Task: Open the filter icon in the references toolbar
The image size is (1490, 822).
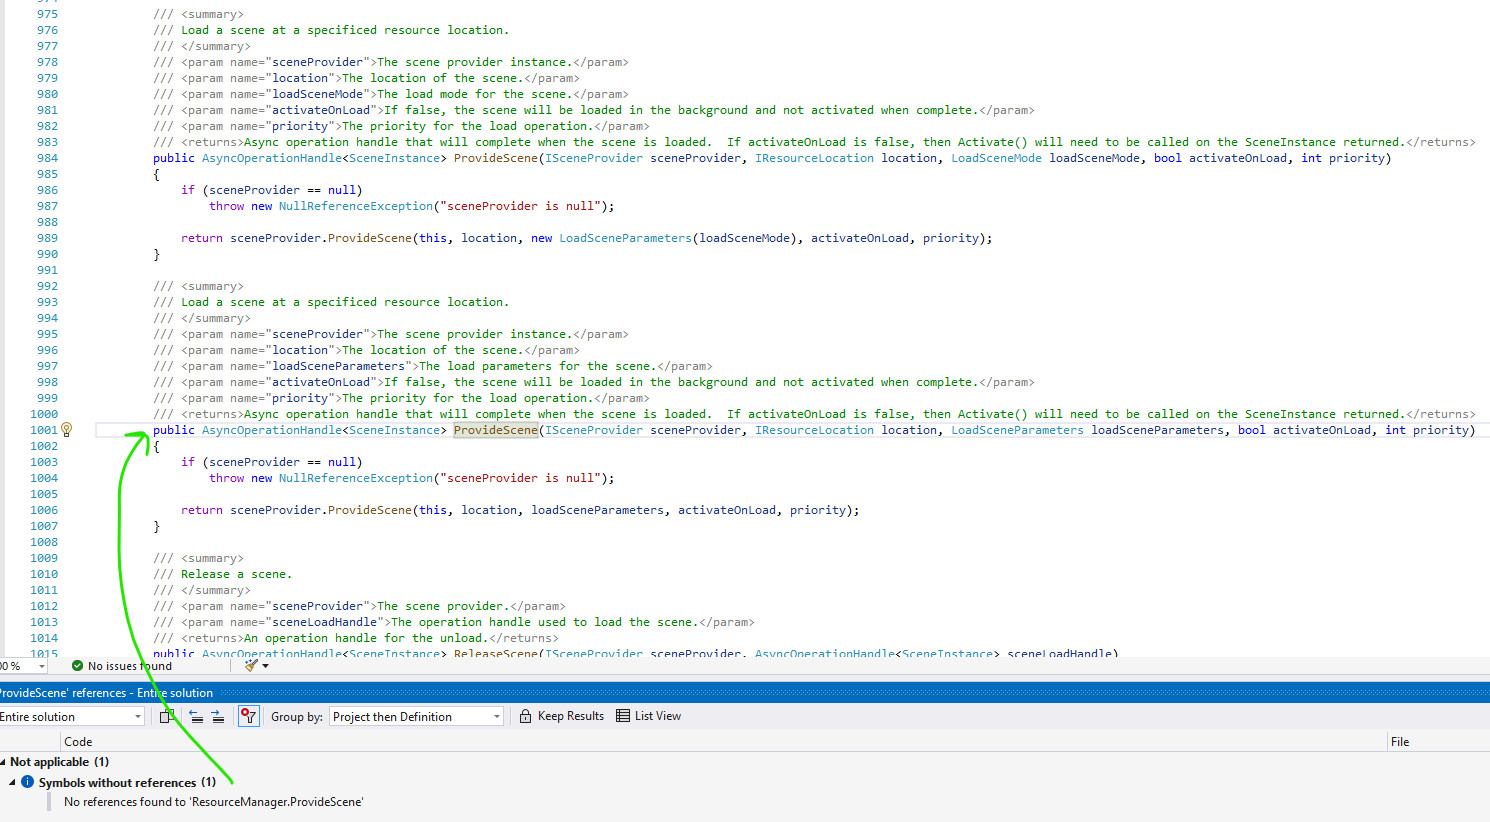Action: coord(248,715)
